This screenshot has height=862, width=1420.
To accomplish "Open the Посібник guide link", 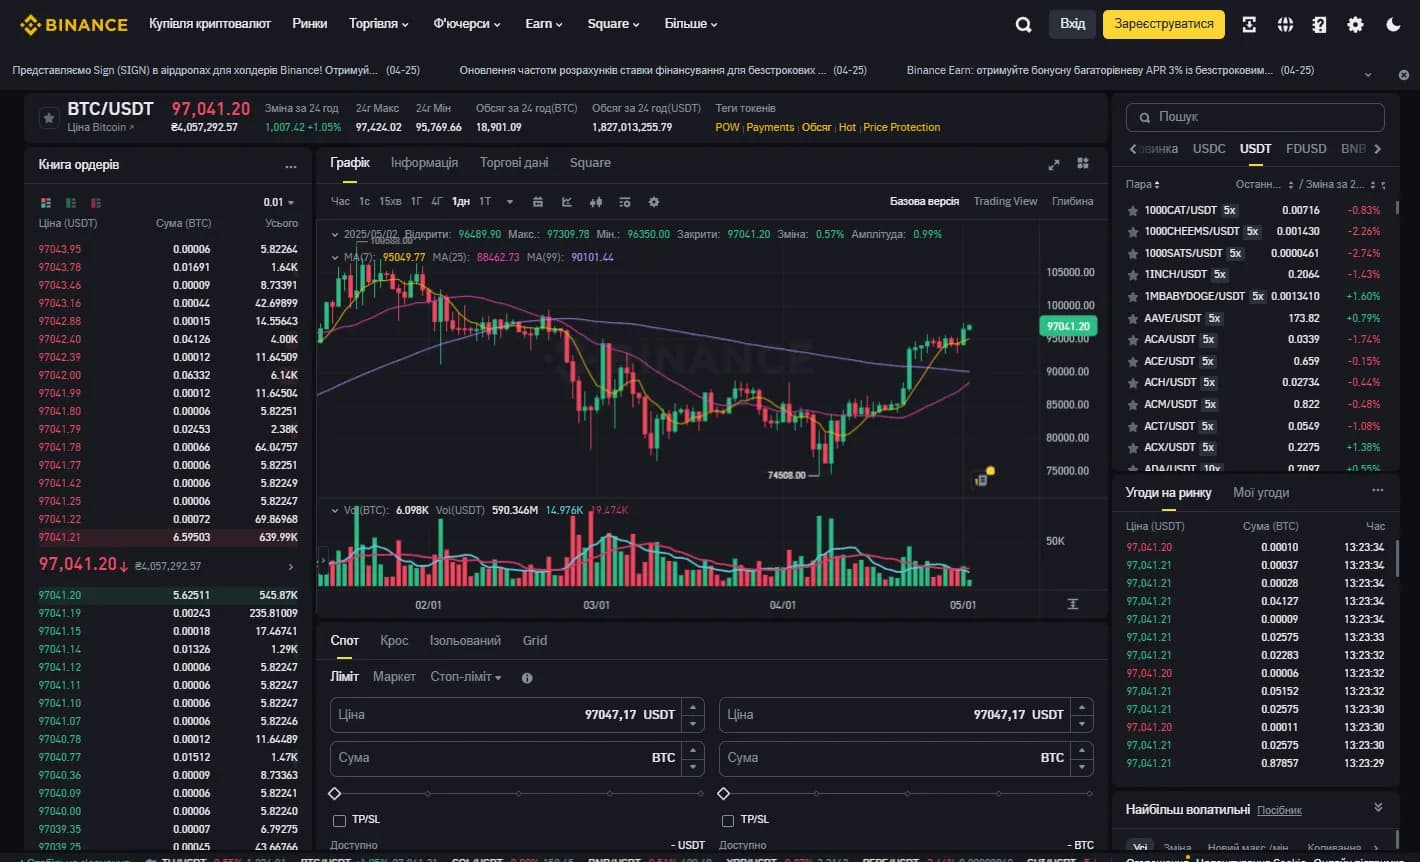I will 1279,811.
